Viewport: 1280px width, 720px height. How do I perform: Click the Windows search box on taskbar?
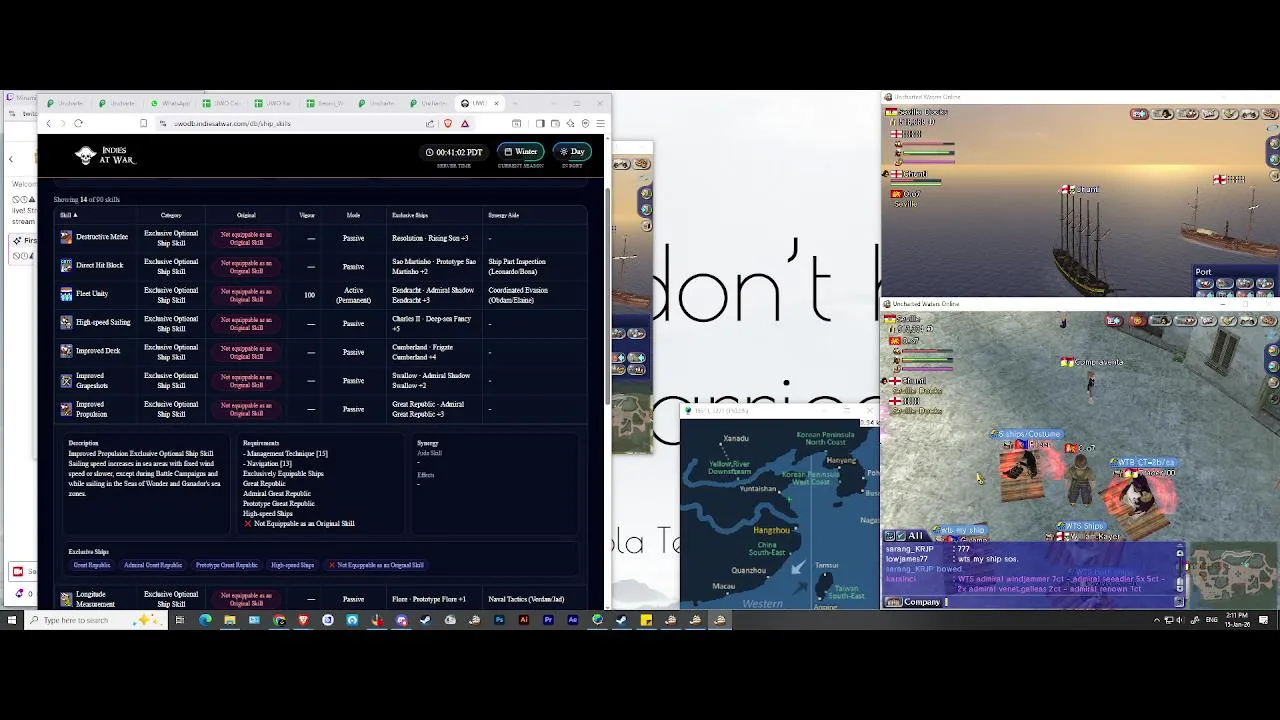pos(96,620)
